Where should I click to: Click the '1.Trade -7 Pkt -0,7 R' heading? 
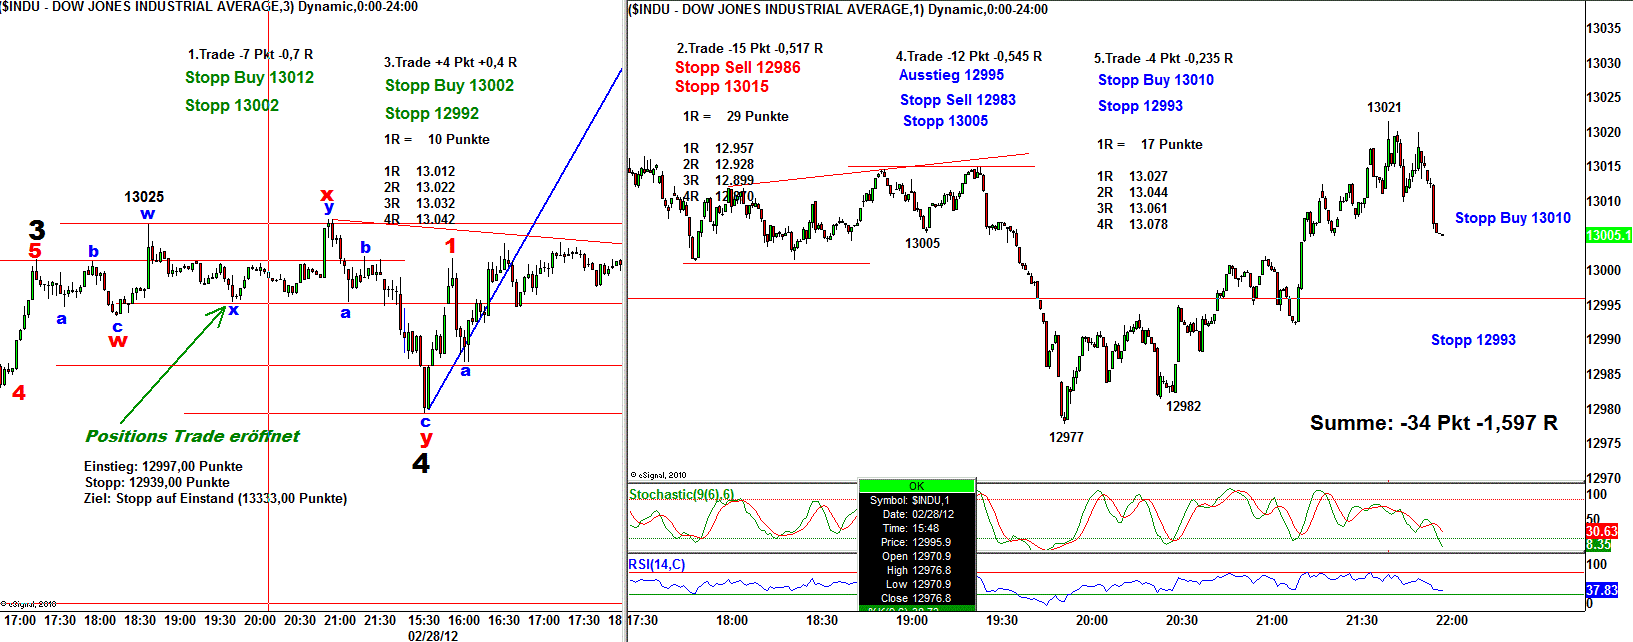(x=250, y=54)
